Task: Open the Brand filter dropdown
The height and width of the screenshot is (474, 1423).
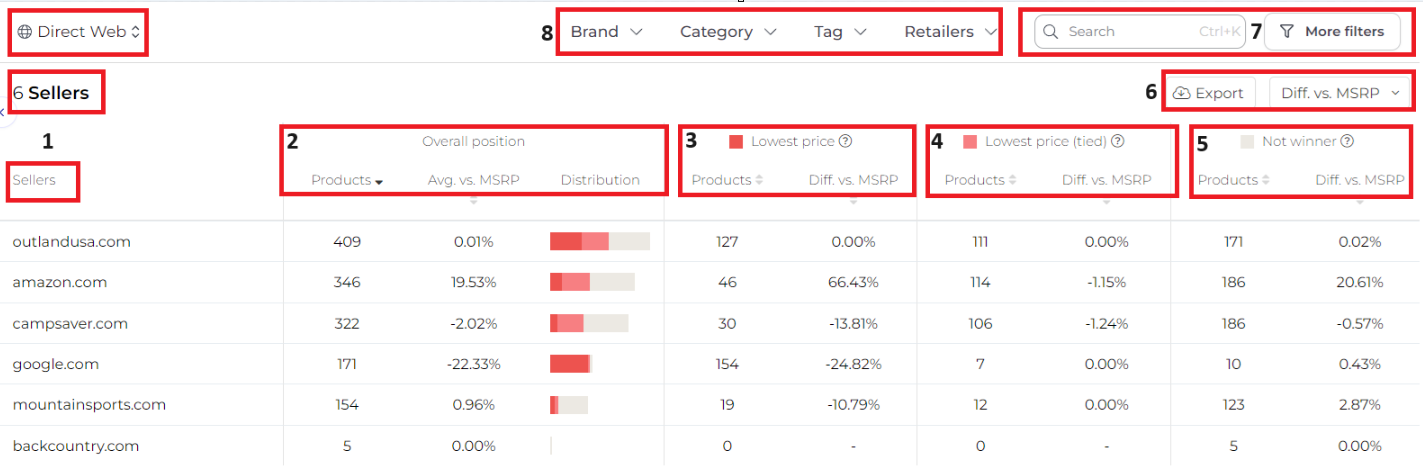Action: click(x=606, y=32)
